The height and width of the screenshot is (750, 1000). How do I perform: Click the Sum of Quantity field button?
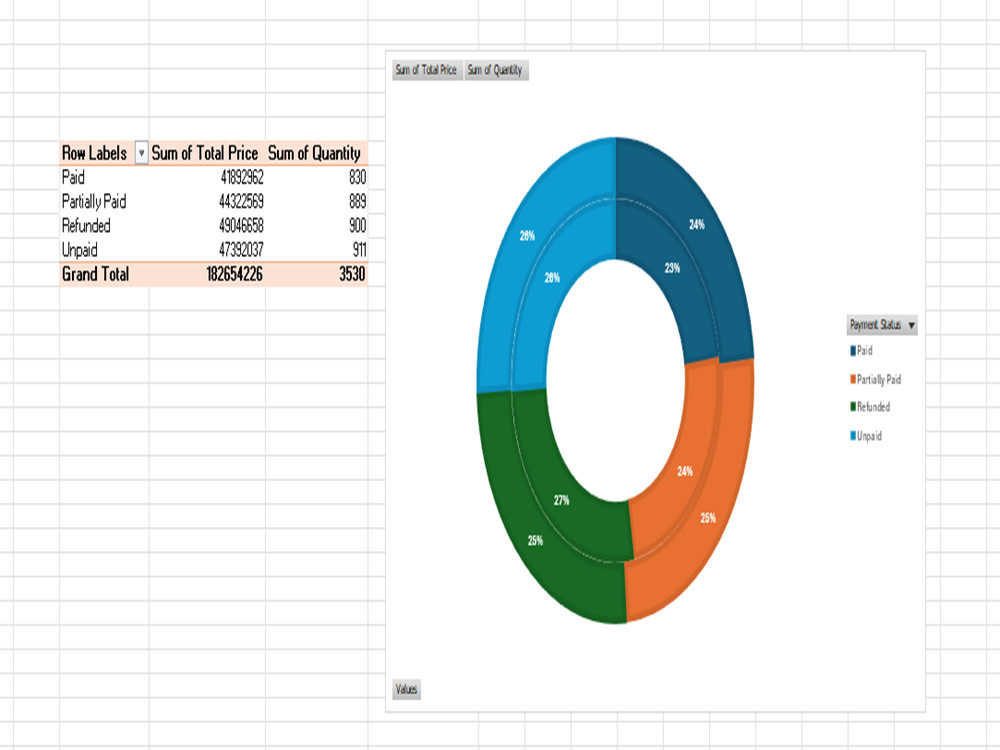click(x=496, y=70)
